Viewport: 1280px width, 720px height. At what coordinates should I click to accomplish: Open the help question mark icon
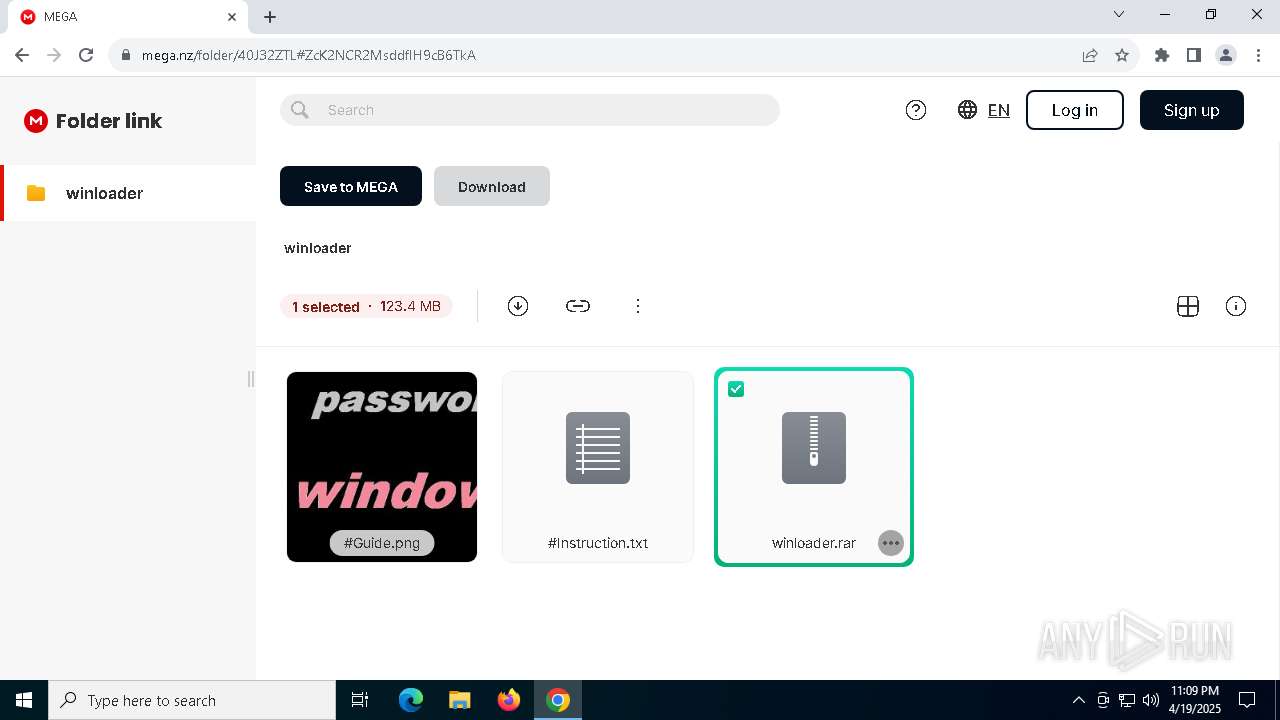pos(916,110)
